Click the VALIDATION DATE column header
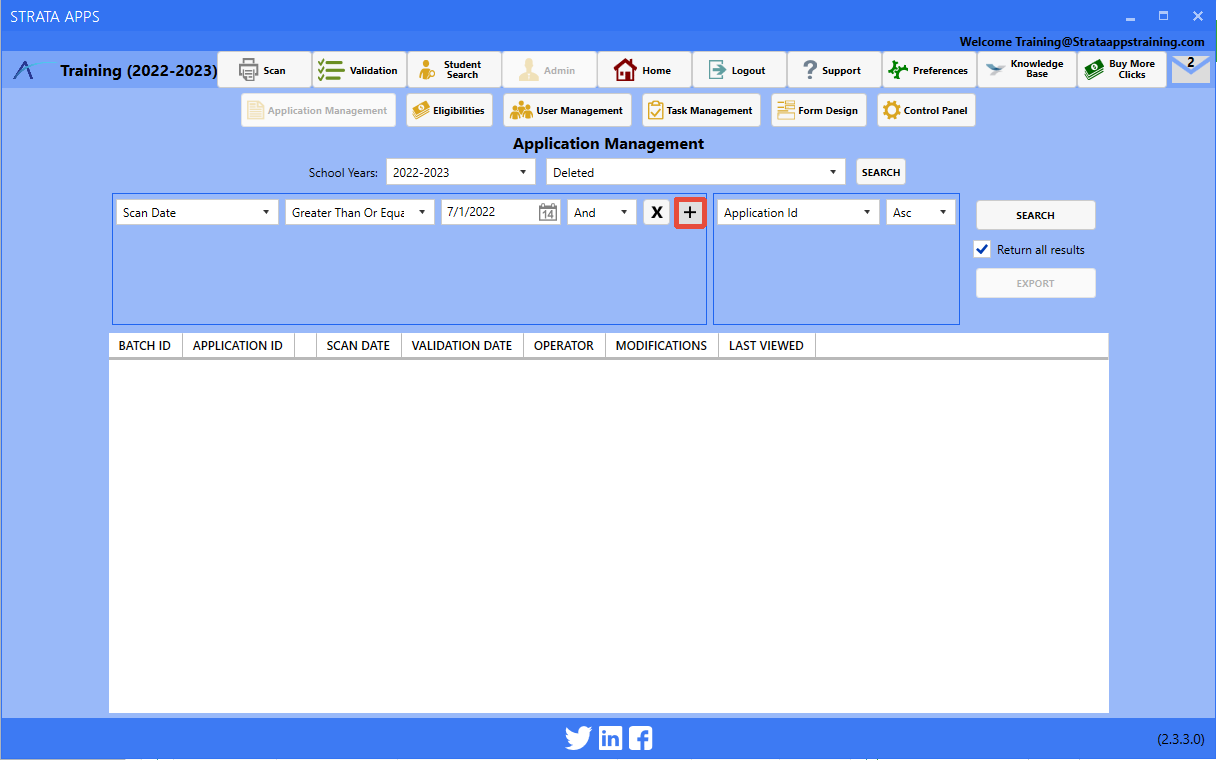 point(462,346)
